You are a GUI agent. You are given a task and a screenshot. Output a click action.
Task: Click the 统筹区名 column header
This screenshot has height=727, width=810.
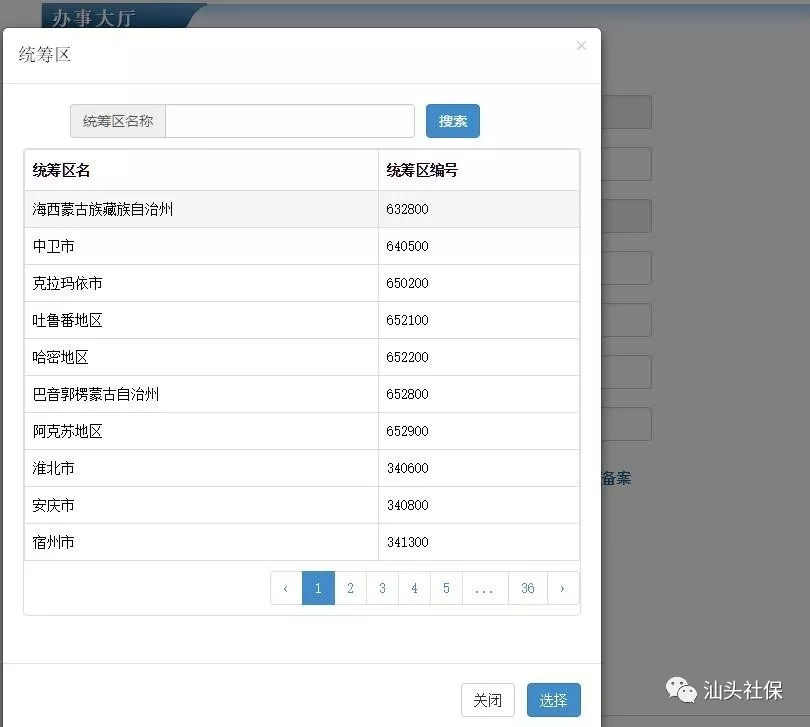pyautogui.click(x=201, y=170)
